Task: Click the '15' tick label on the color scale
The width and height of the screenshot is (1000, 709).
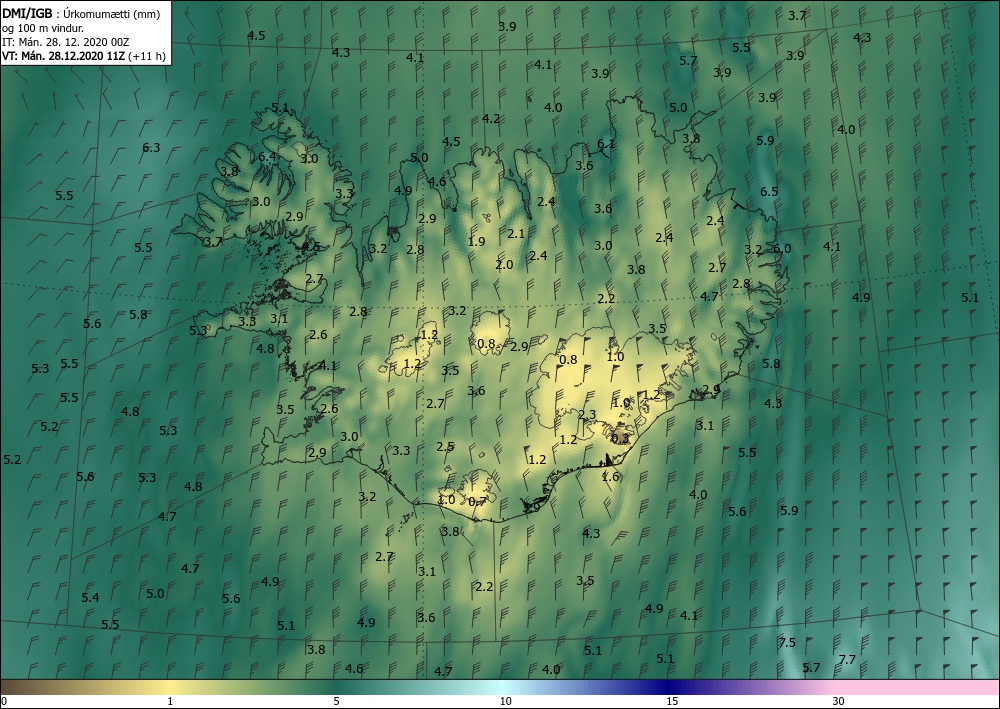Action: tap(672, 701)
